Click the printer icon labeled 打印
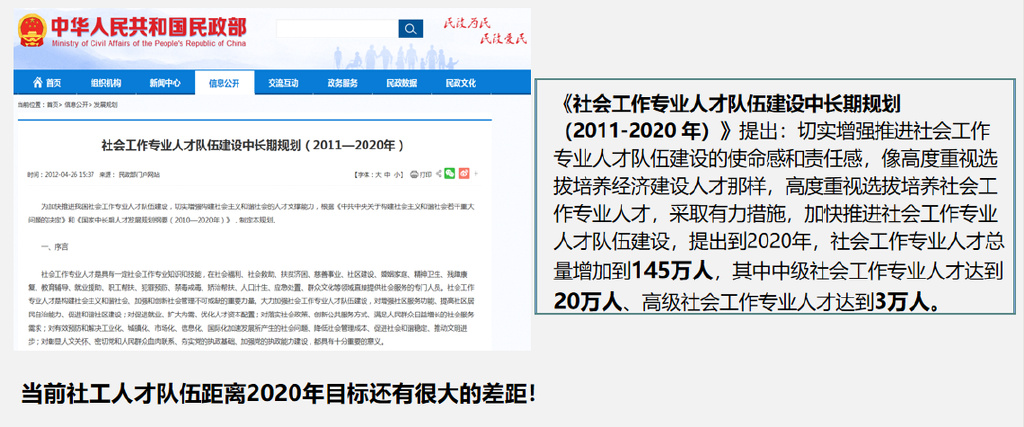This screenshot has width=1024, height=427. (x=415, y=174)
